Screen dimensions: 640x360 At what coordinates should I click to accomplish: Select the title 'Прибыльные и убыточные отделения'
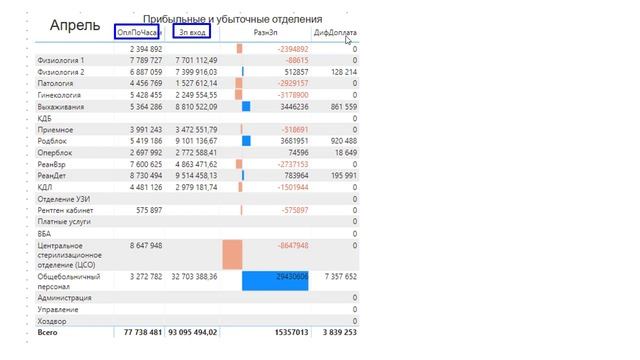(x=233, y=19)
